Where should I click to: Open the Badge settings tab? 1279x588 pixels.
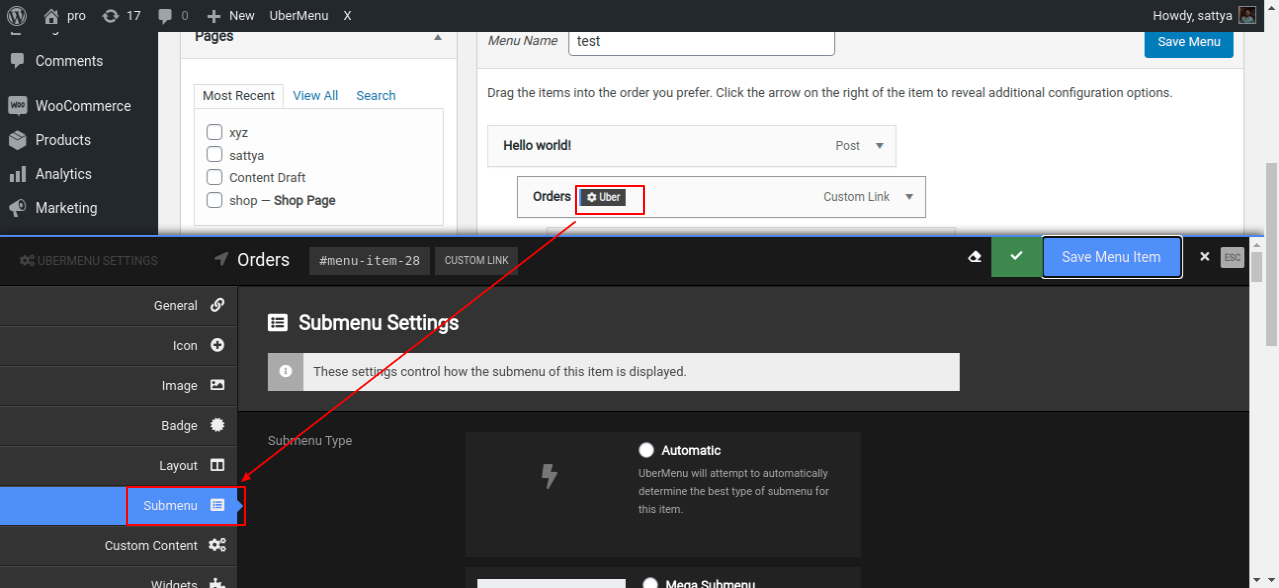(x=118, y=426)
